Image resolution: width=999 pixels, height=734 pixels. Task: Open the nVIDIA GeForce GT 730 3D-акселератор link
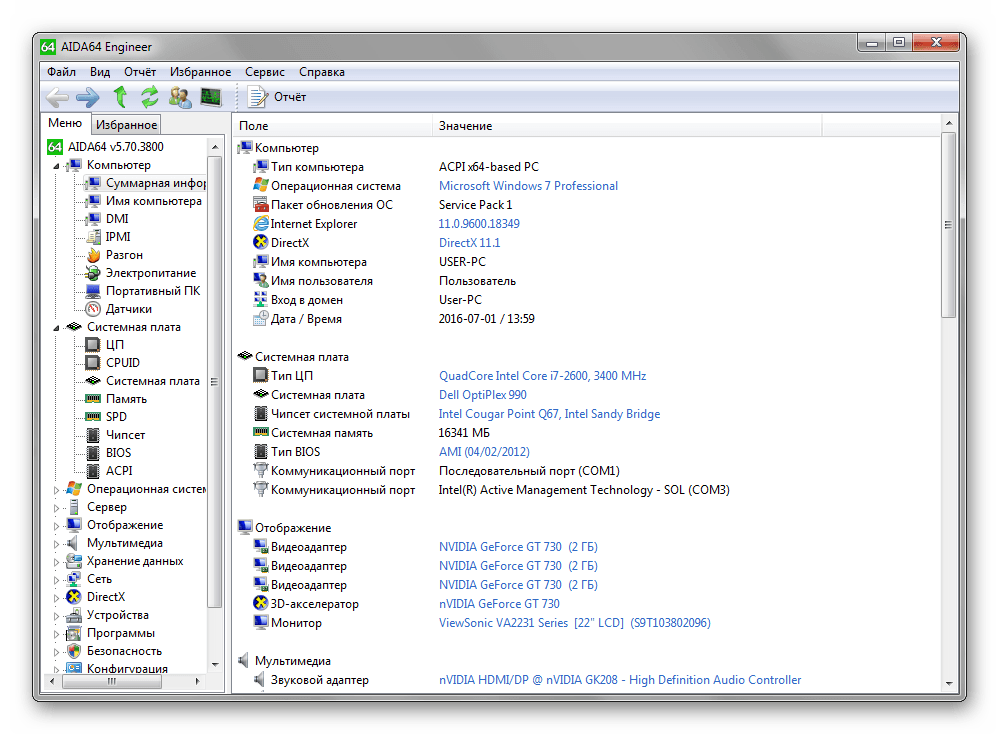click(500, 604)
